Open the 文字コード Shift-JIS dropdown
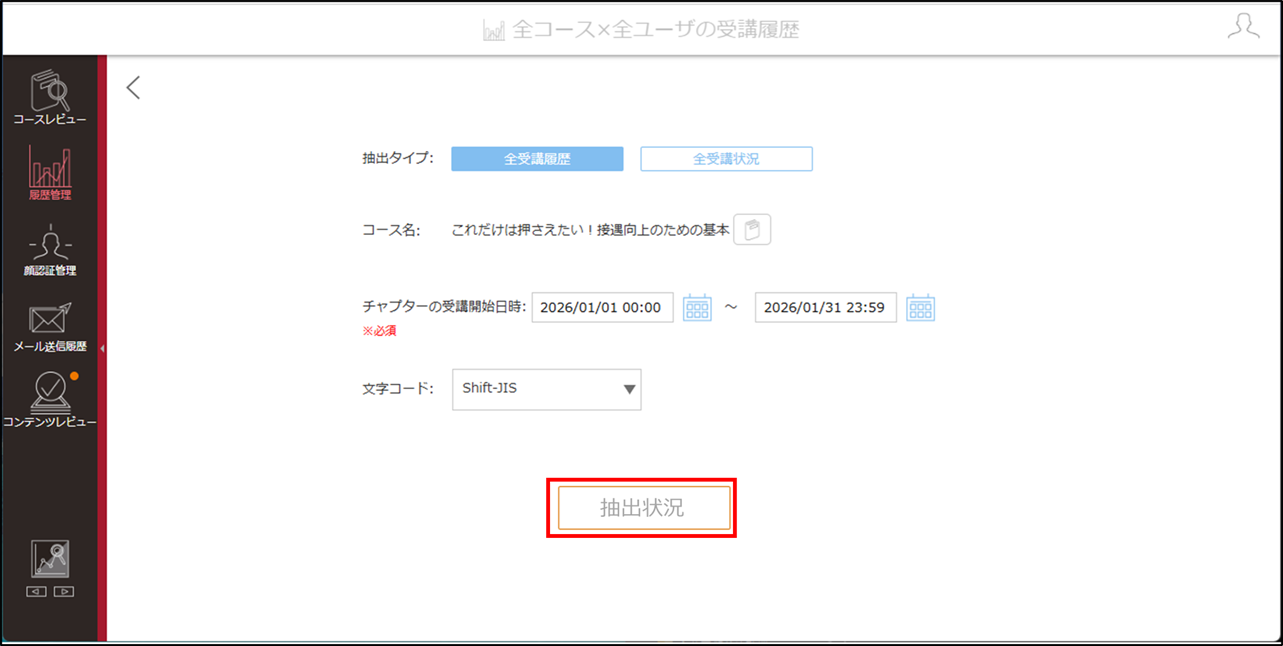Viewport: 1283px width, 646px height. pos(546,389)
